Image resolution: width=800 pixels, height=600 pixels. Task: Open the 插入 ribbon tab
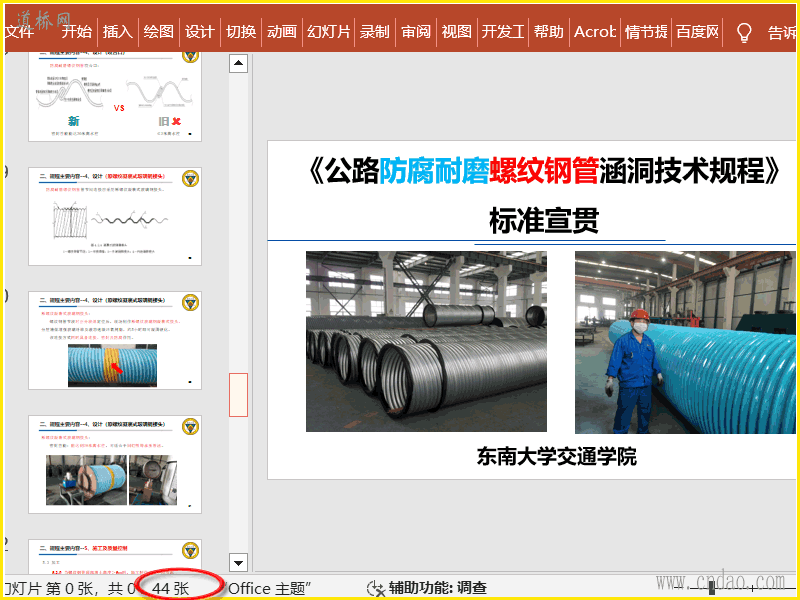(x=117, y=32)
